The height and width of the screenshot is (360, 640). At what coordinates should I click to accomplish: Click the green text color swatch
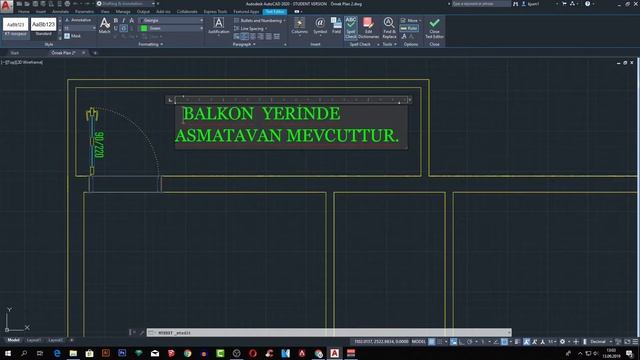[144, 28]
